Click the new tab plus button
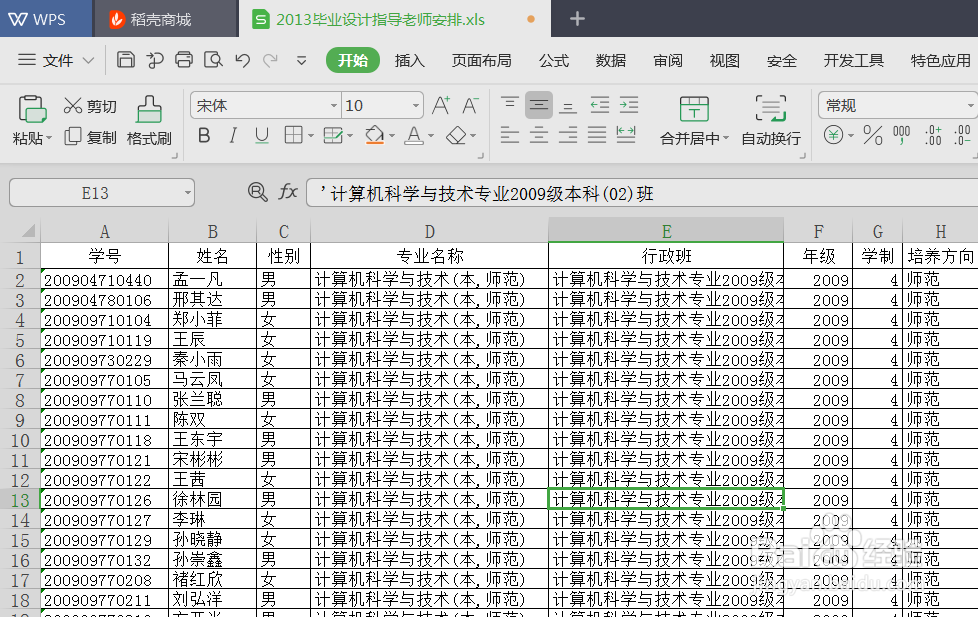The width and height of the screenshot is (978, 617). [577, 19]
